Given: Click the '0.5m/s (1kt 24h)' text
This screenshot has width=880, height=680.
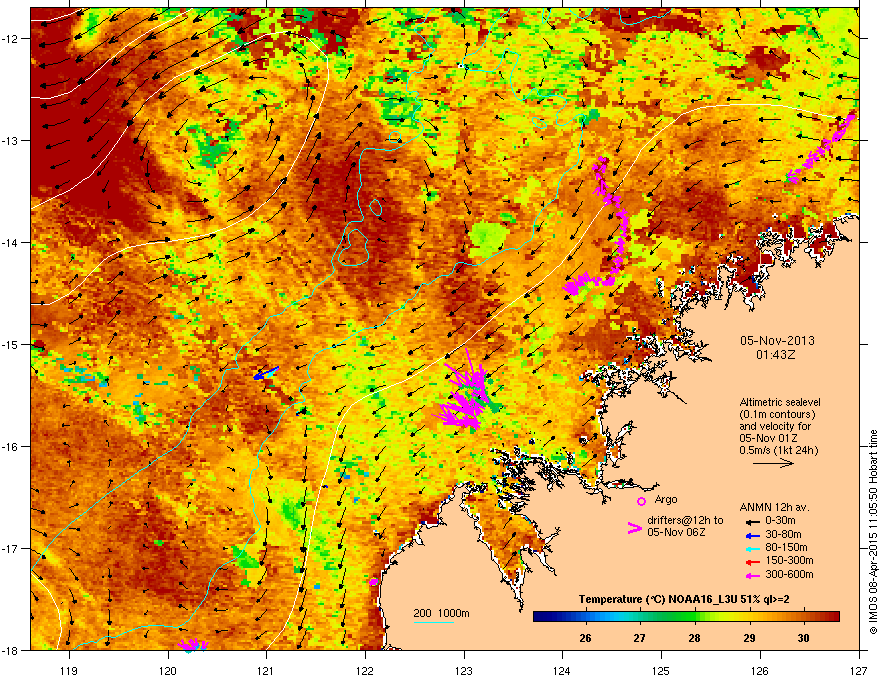Looking at the screenshot, I should click(778, 450).
